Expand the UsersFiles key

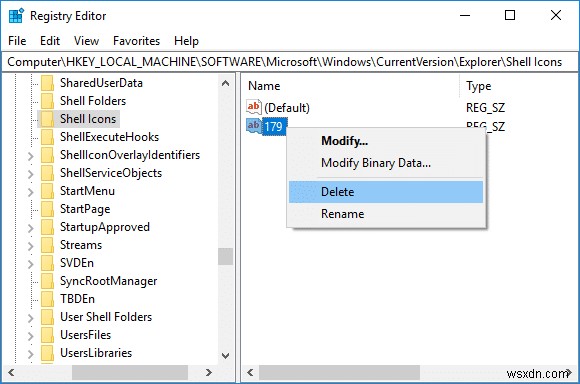click(x=31, y=336)
